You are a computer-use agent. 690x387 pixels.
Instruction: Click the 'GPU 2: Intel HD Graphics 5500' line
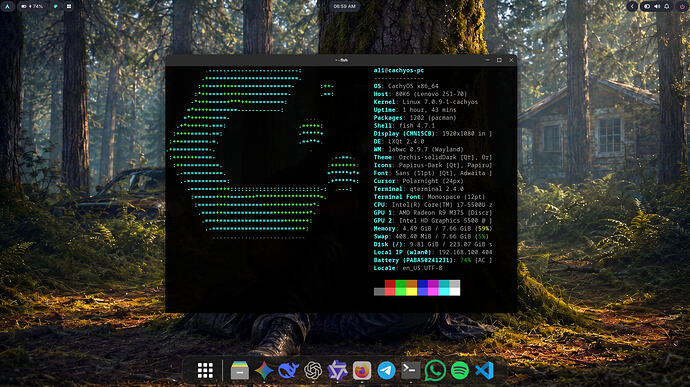[433, 221]
